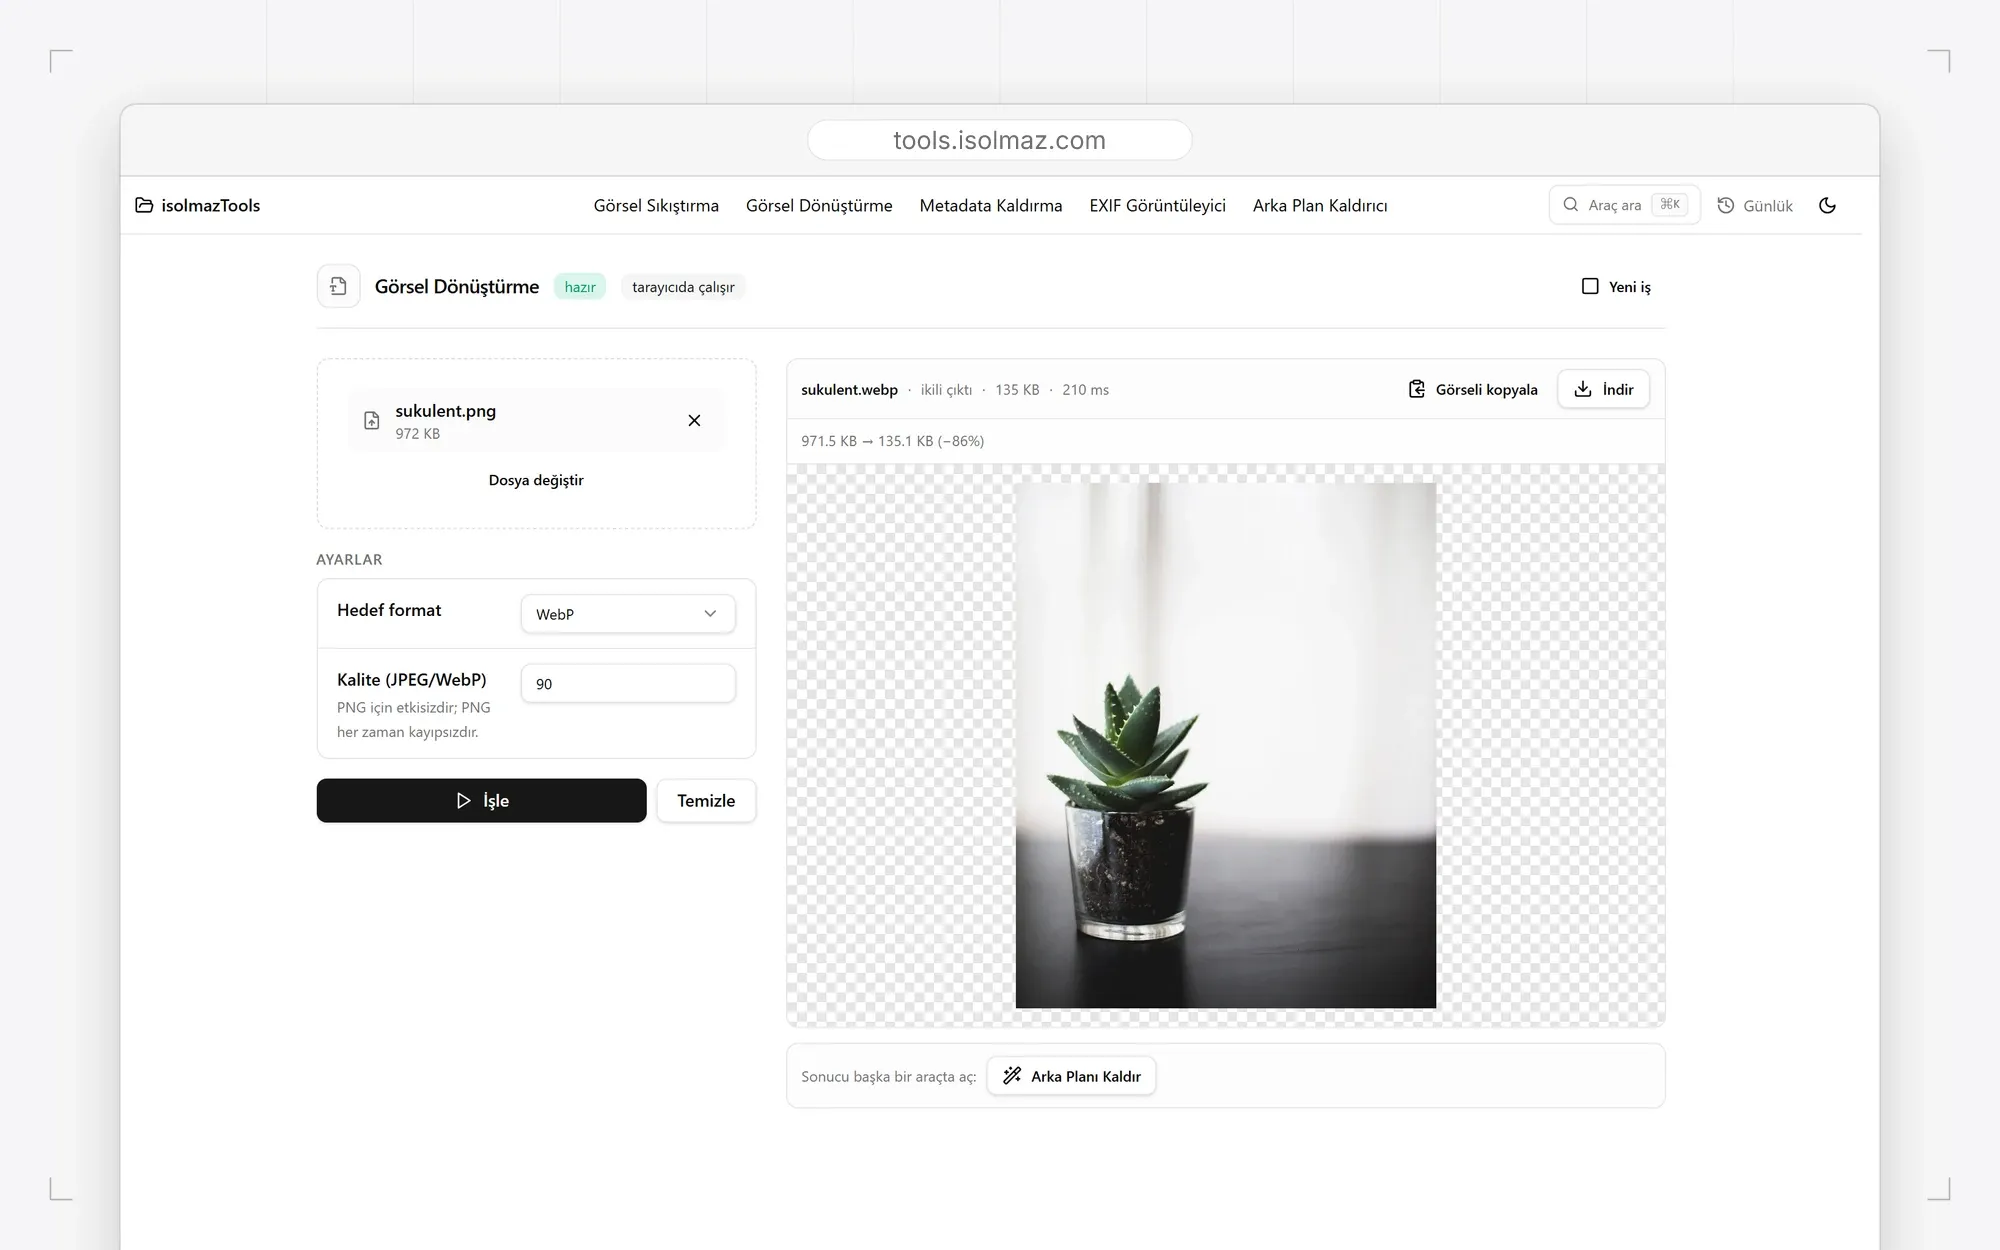Click the 210 ms processing time text
Viewport: 2000px width, 1250px height.
(1085, 389)
